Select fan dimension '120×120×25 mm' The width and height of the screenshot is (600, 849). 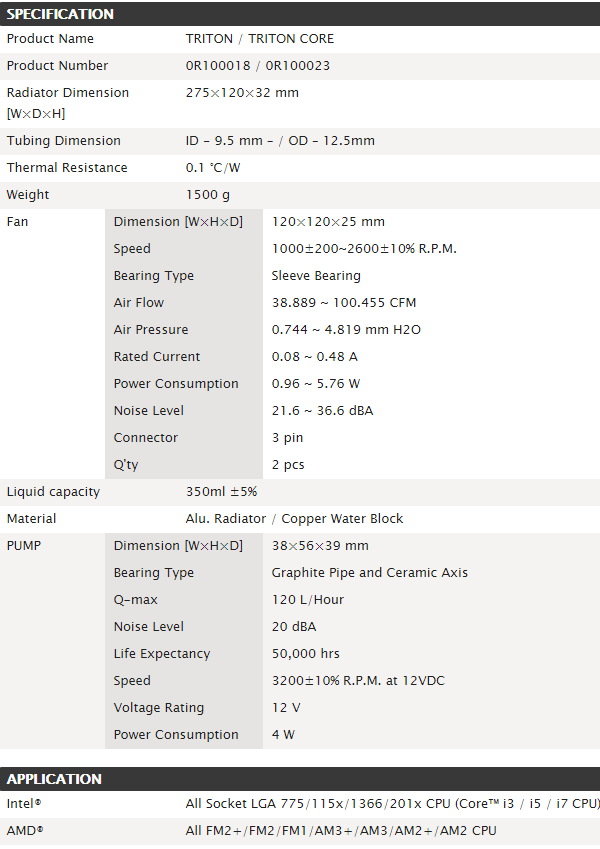tap(328, 222)
